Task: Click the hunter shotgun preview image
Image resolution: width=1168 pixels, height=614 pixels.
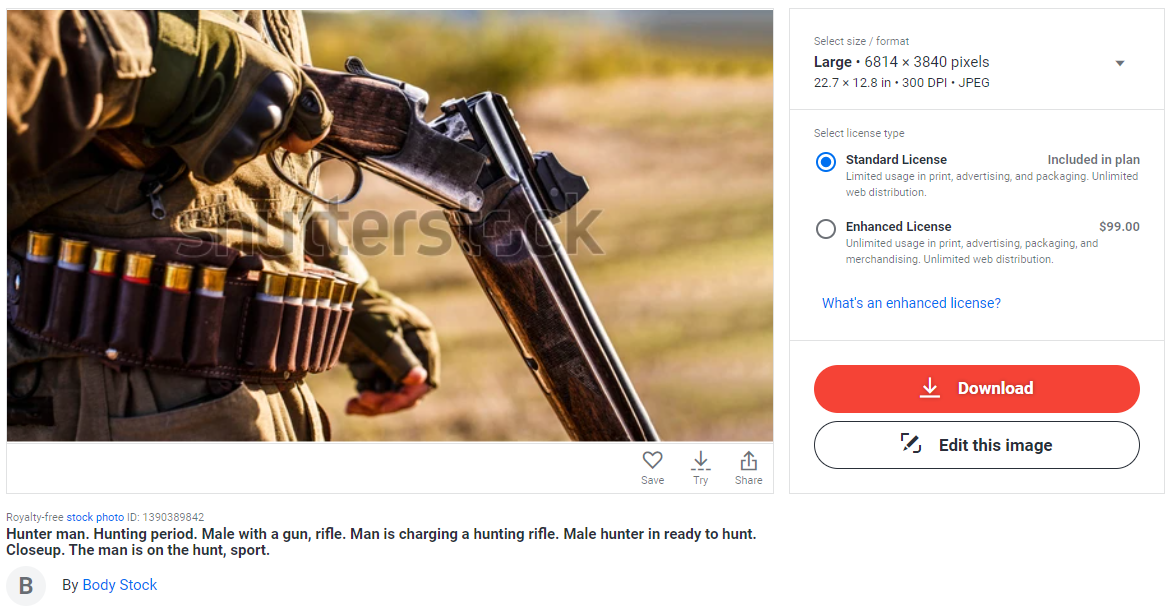Action: tap(390, 225)
